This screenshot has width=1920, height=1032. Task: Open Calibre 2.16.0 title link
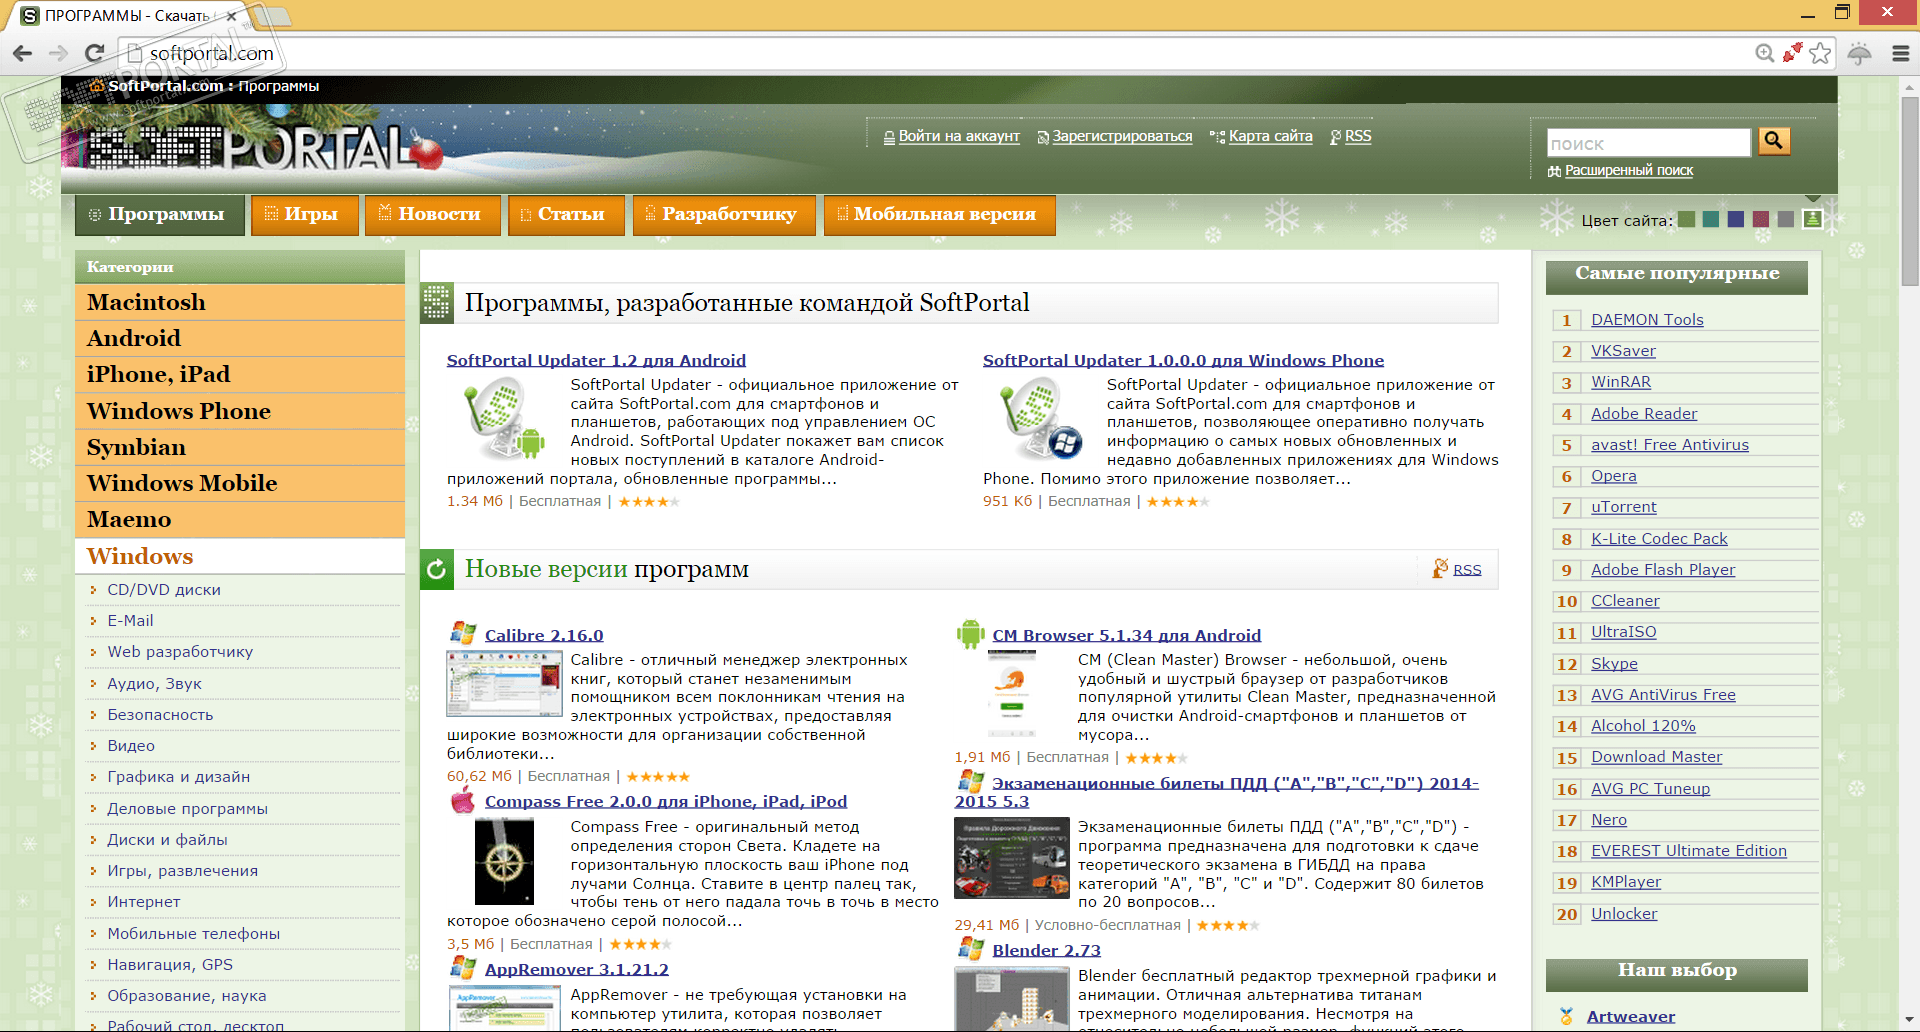click(544, 635)
